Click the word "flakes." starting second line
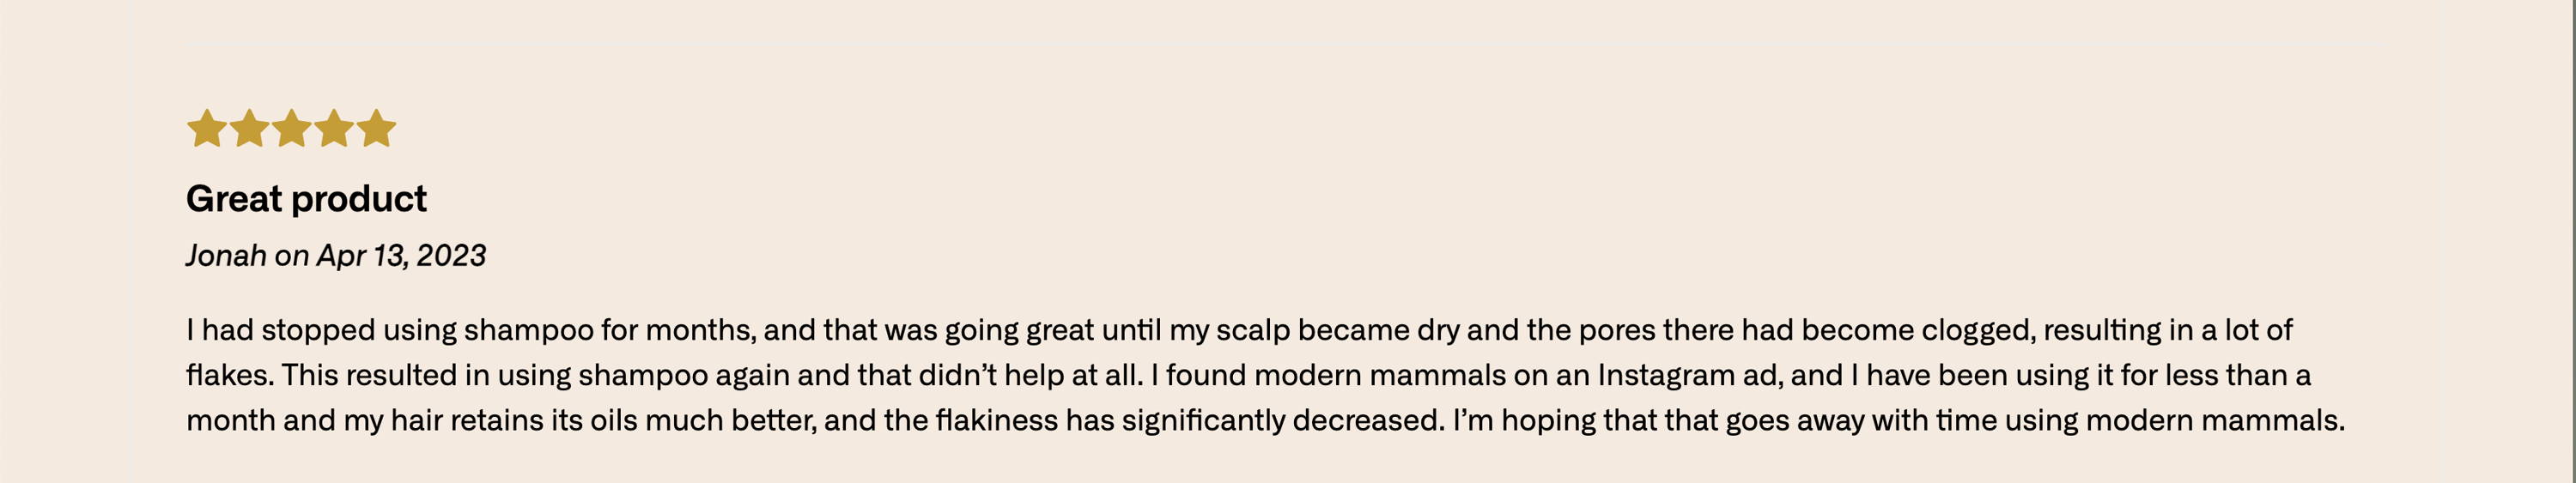 pyautogui.click(x=229, y=375)
